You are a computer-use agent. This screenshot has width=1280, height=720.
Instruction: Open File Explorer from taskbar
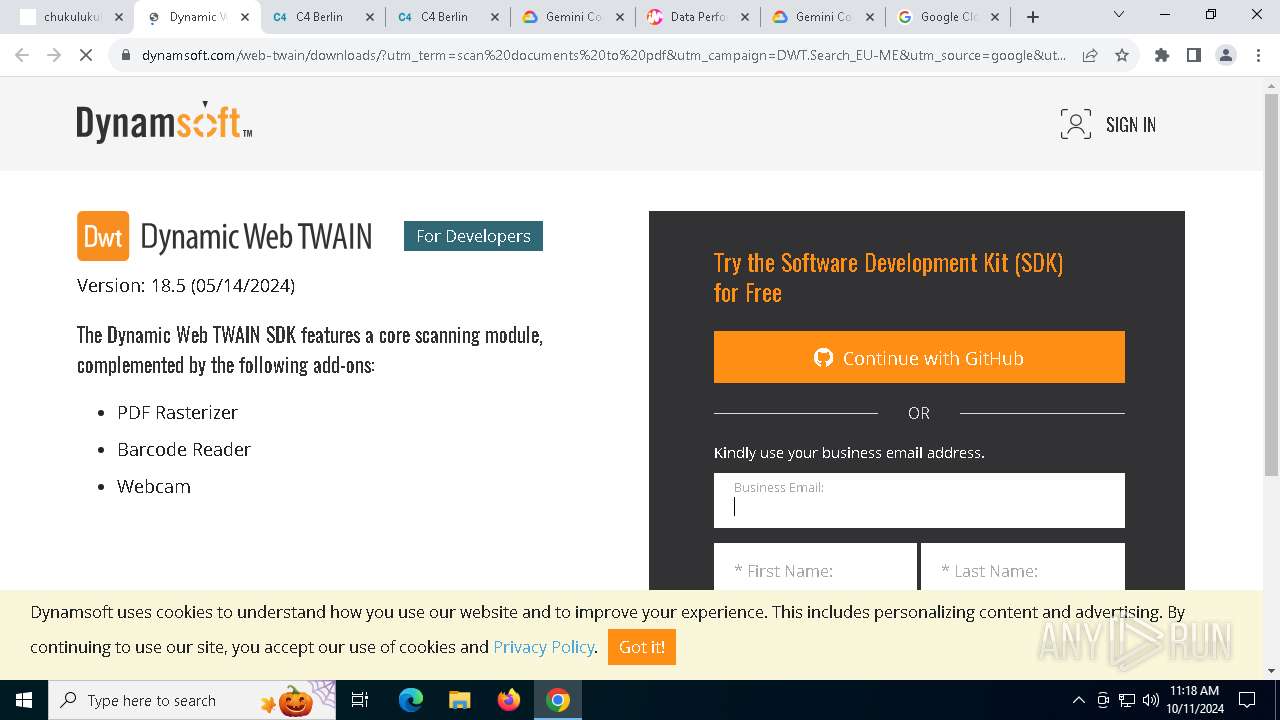tap(459, 700)
